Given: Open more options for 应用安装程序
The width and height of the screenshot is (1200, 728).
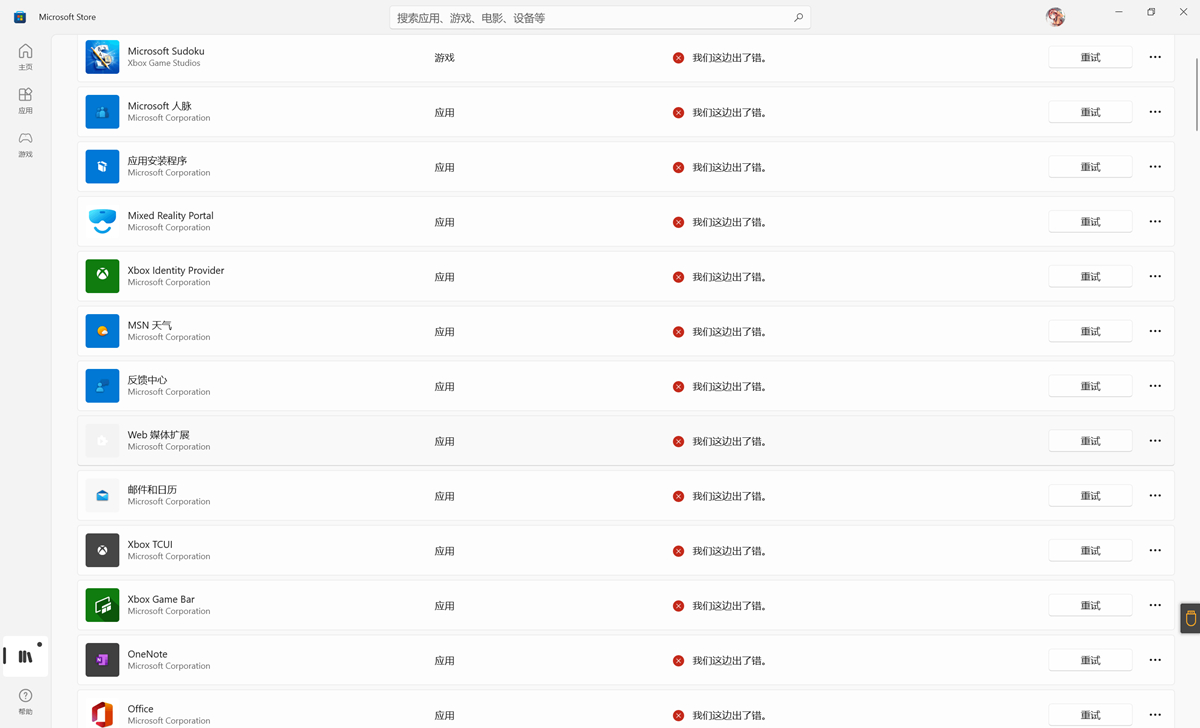Looking at the screenshot, I should (1155, 167).
